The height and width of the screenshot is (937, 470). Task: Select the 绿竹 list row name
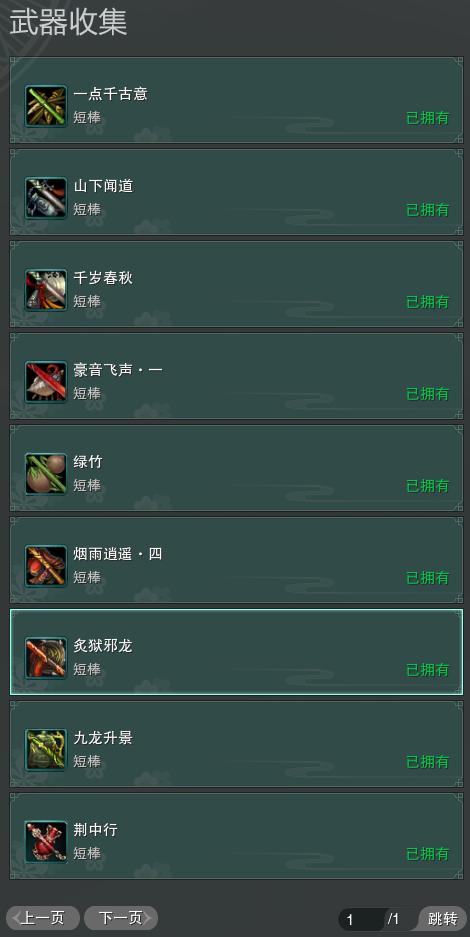click(x=88, y=462)
